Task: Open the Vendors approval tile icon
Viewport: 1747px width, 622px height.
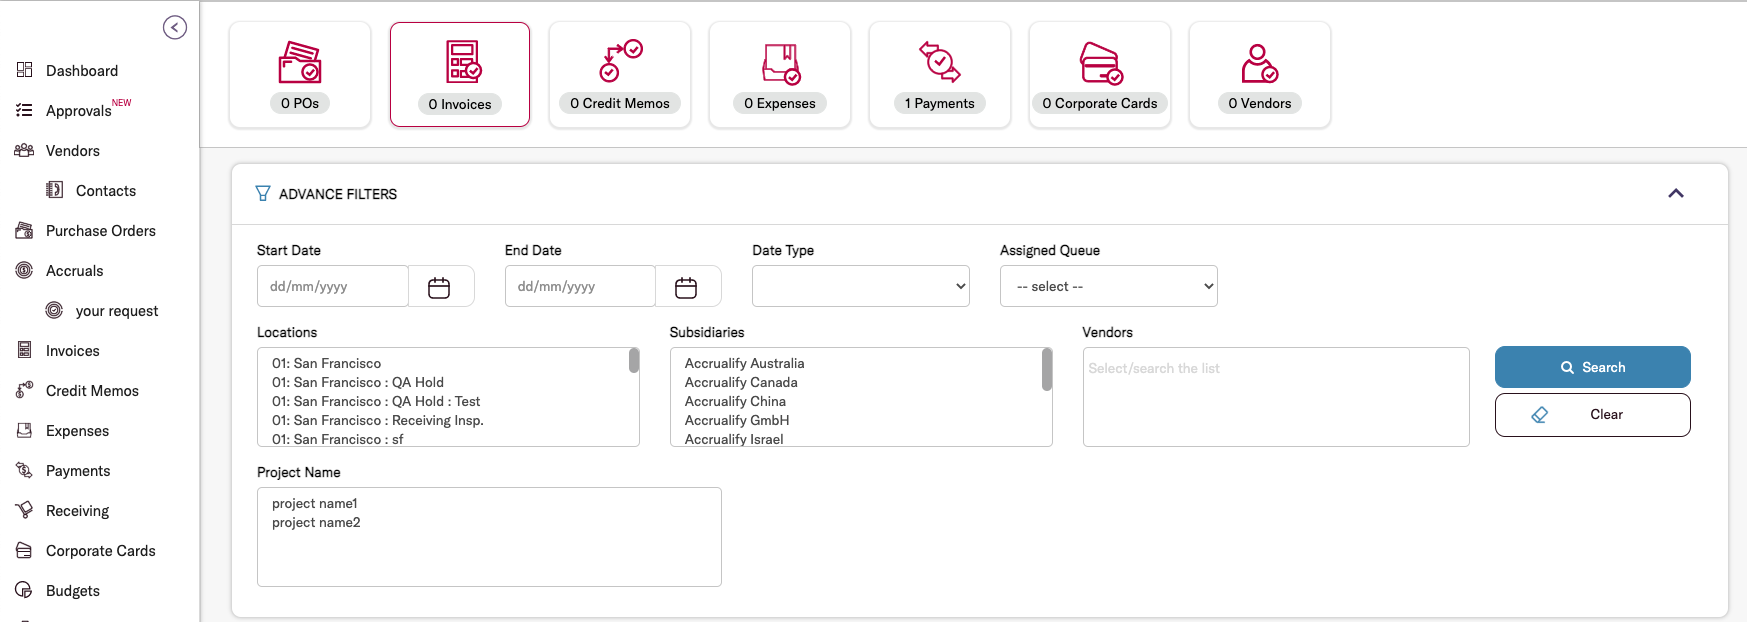Action: 1259,62
